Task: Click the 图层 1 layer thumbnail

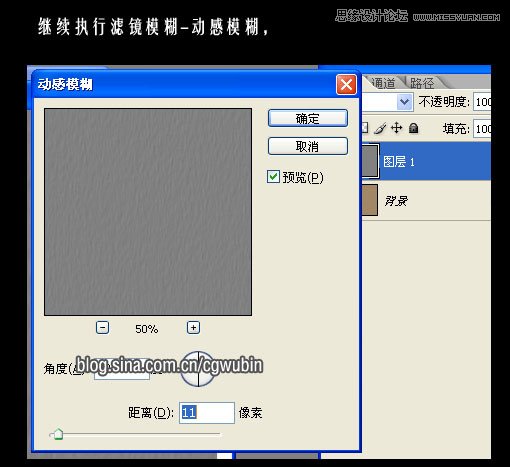Action: tap(370, 161)
